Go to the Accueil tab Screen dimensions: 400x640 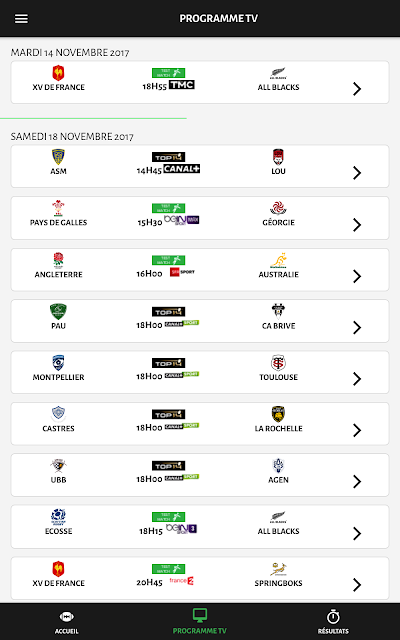[x=67, y=622]
